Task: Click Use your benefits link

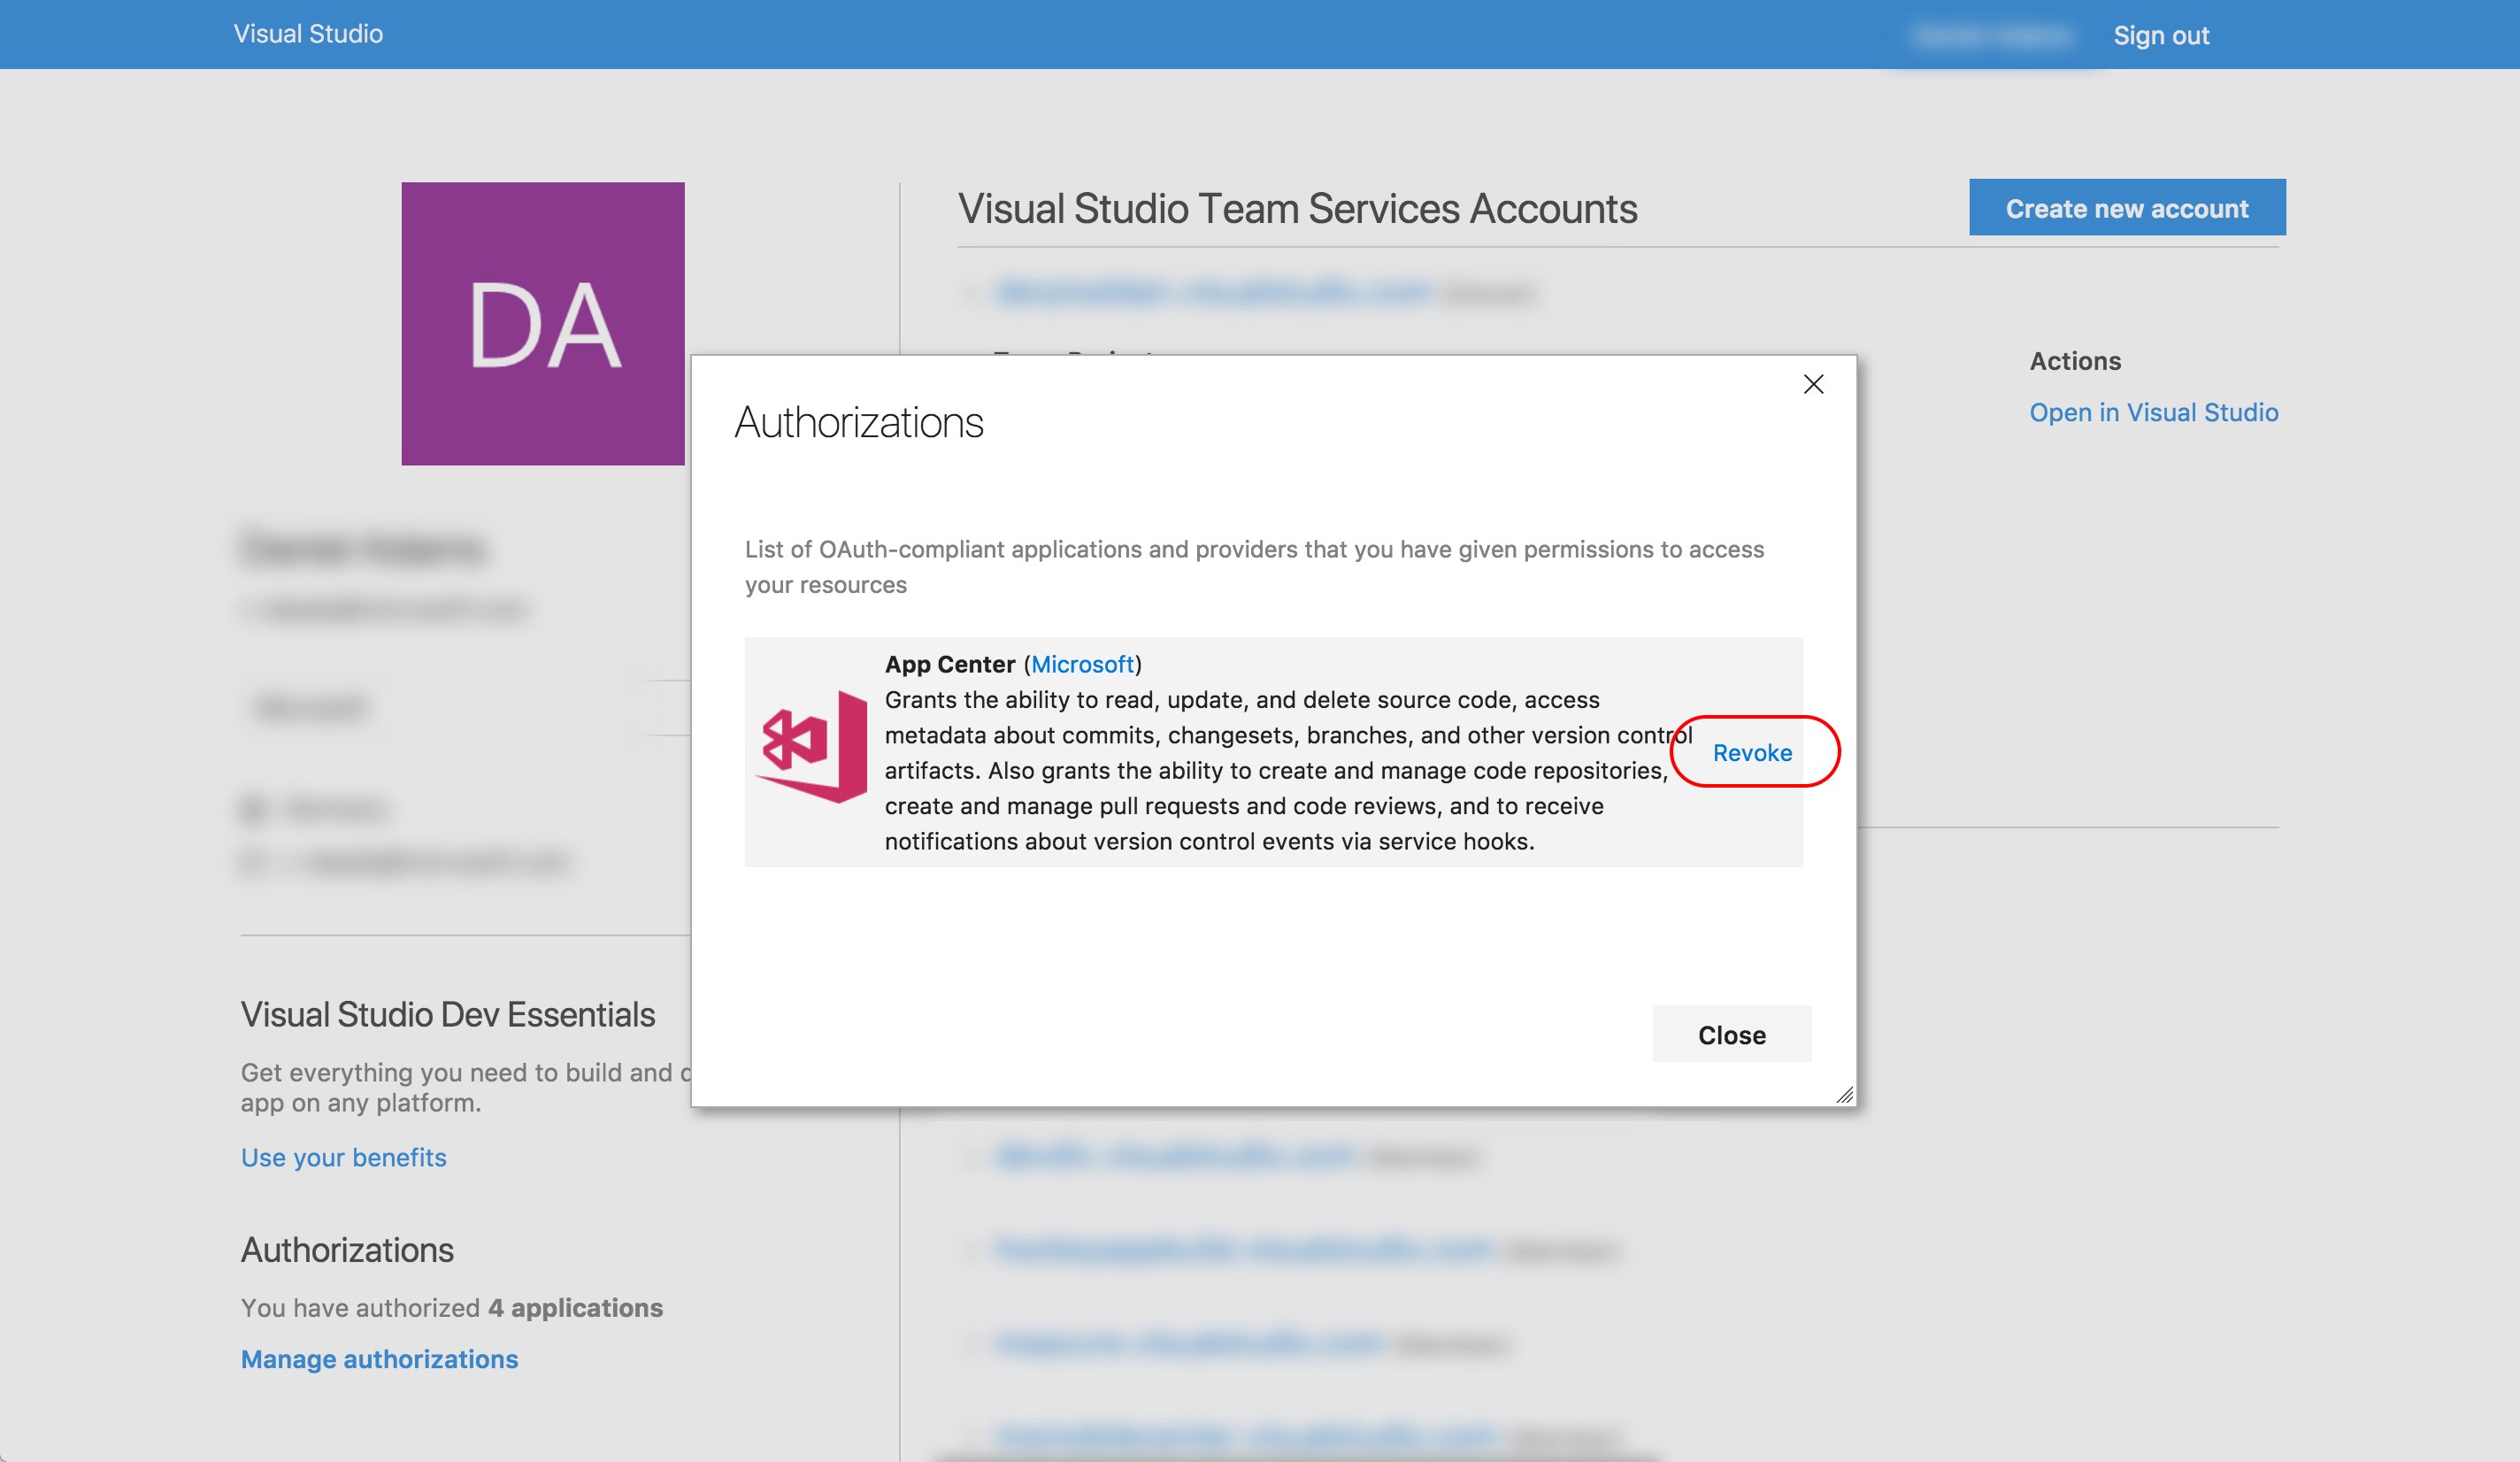Action: pyautogui.click(x=342, y=1154)
